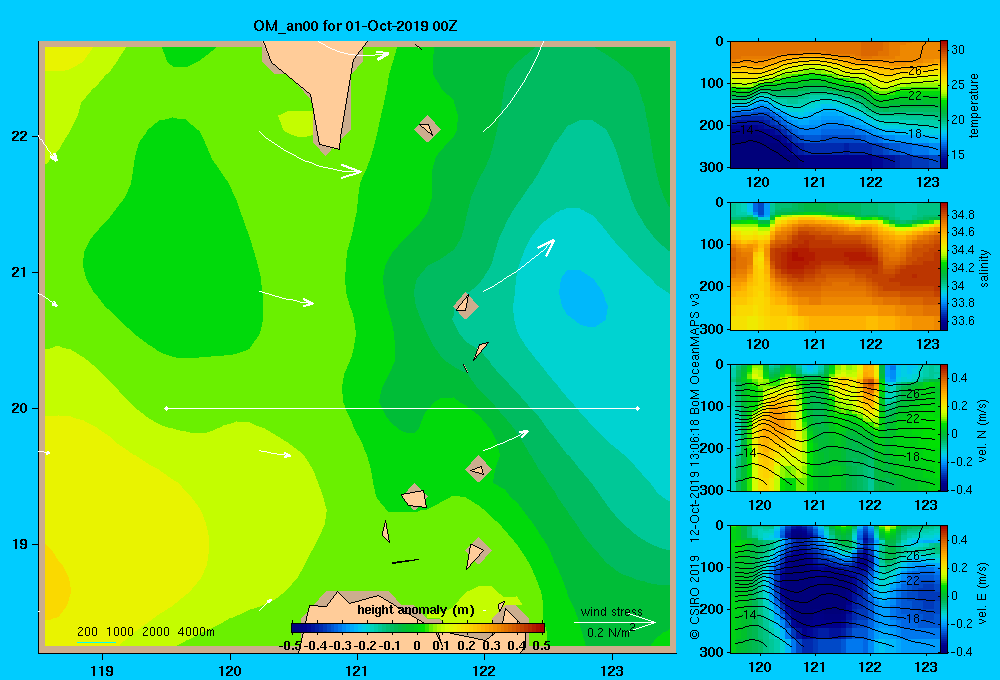Click latitude label "20" on the main map
This screenshot has height=680, width=1000.
[19, 408]
